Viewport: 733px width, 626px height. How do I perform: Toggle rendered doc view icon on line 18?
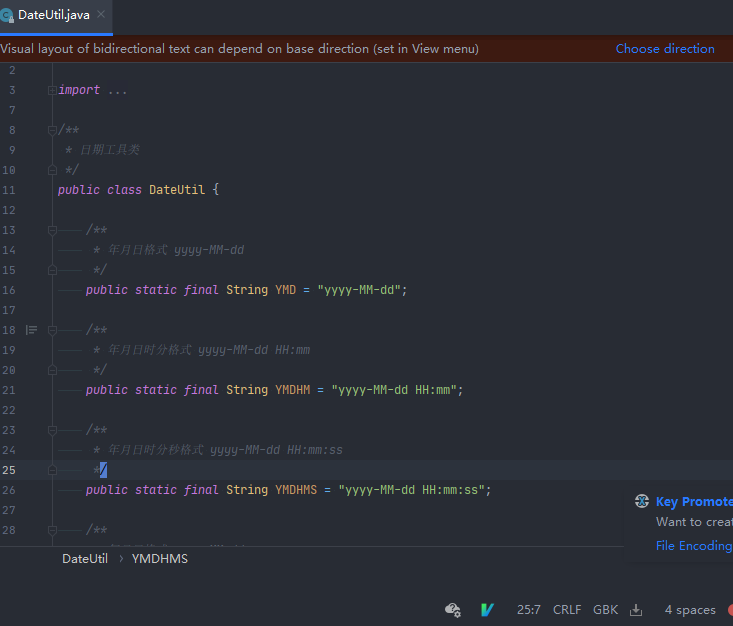coord(31,330)
